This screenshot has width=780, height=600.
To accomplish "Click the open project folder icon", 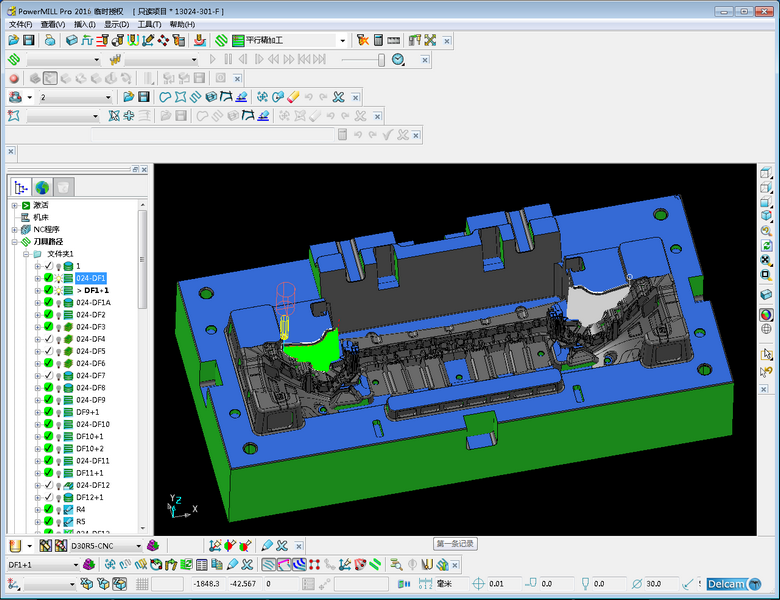I will (13, 41).
